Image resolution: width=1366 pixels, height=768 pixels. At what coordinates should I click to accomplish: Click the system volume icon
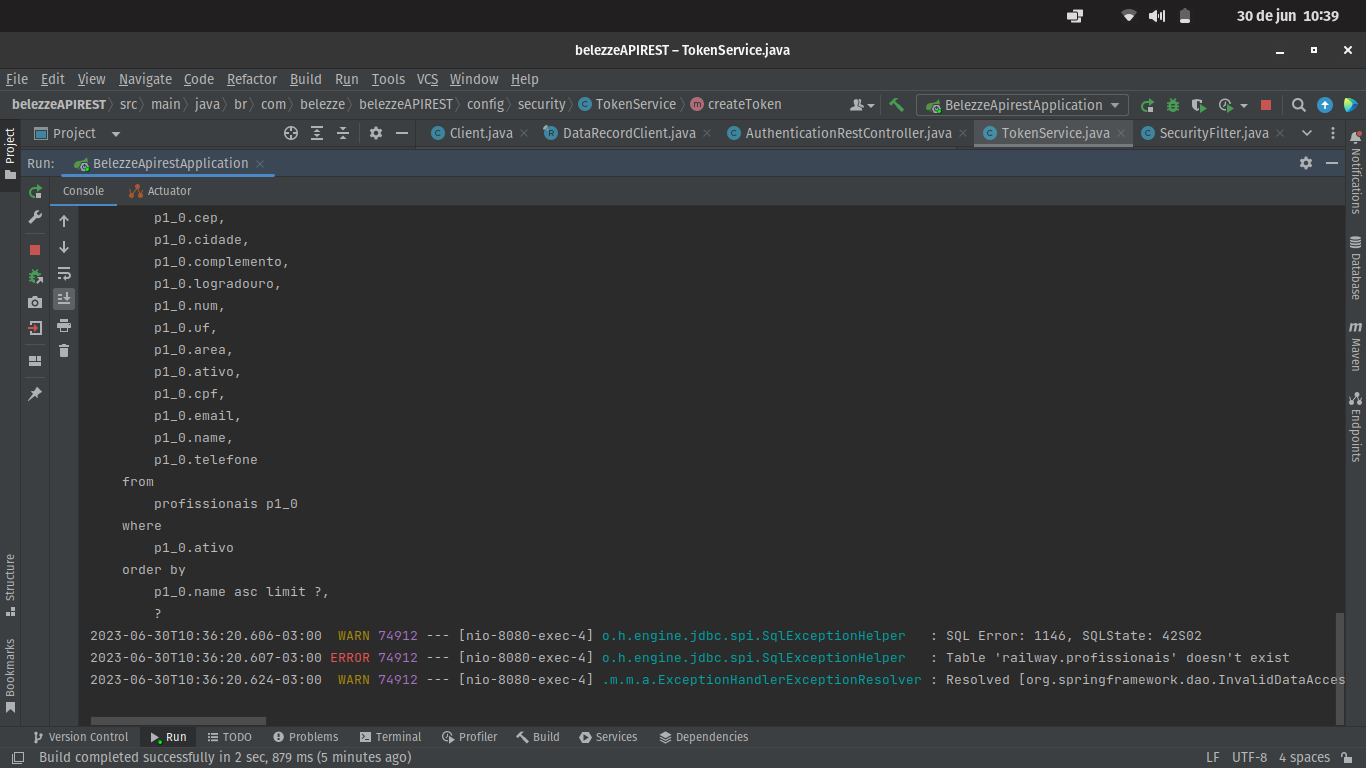[1157, 16]
